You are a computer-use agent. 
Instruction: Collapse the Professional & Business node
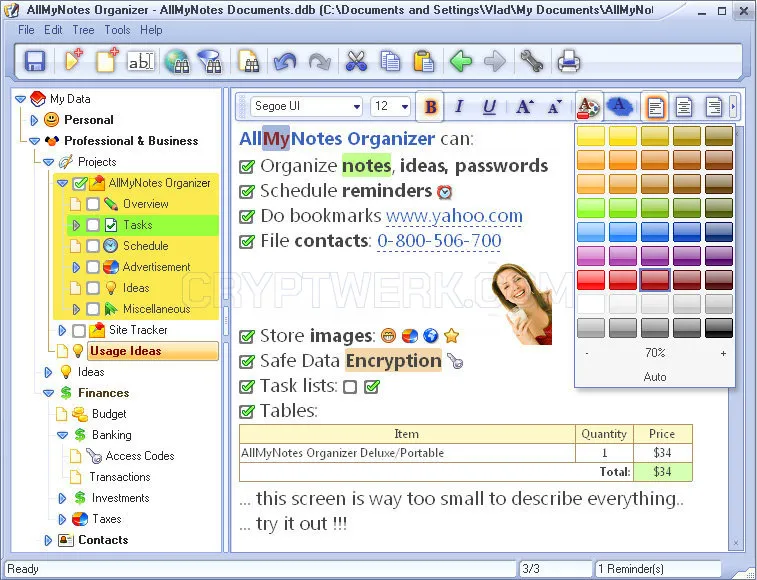[x=34, y=141]
